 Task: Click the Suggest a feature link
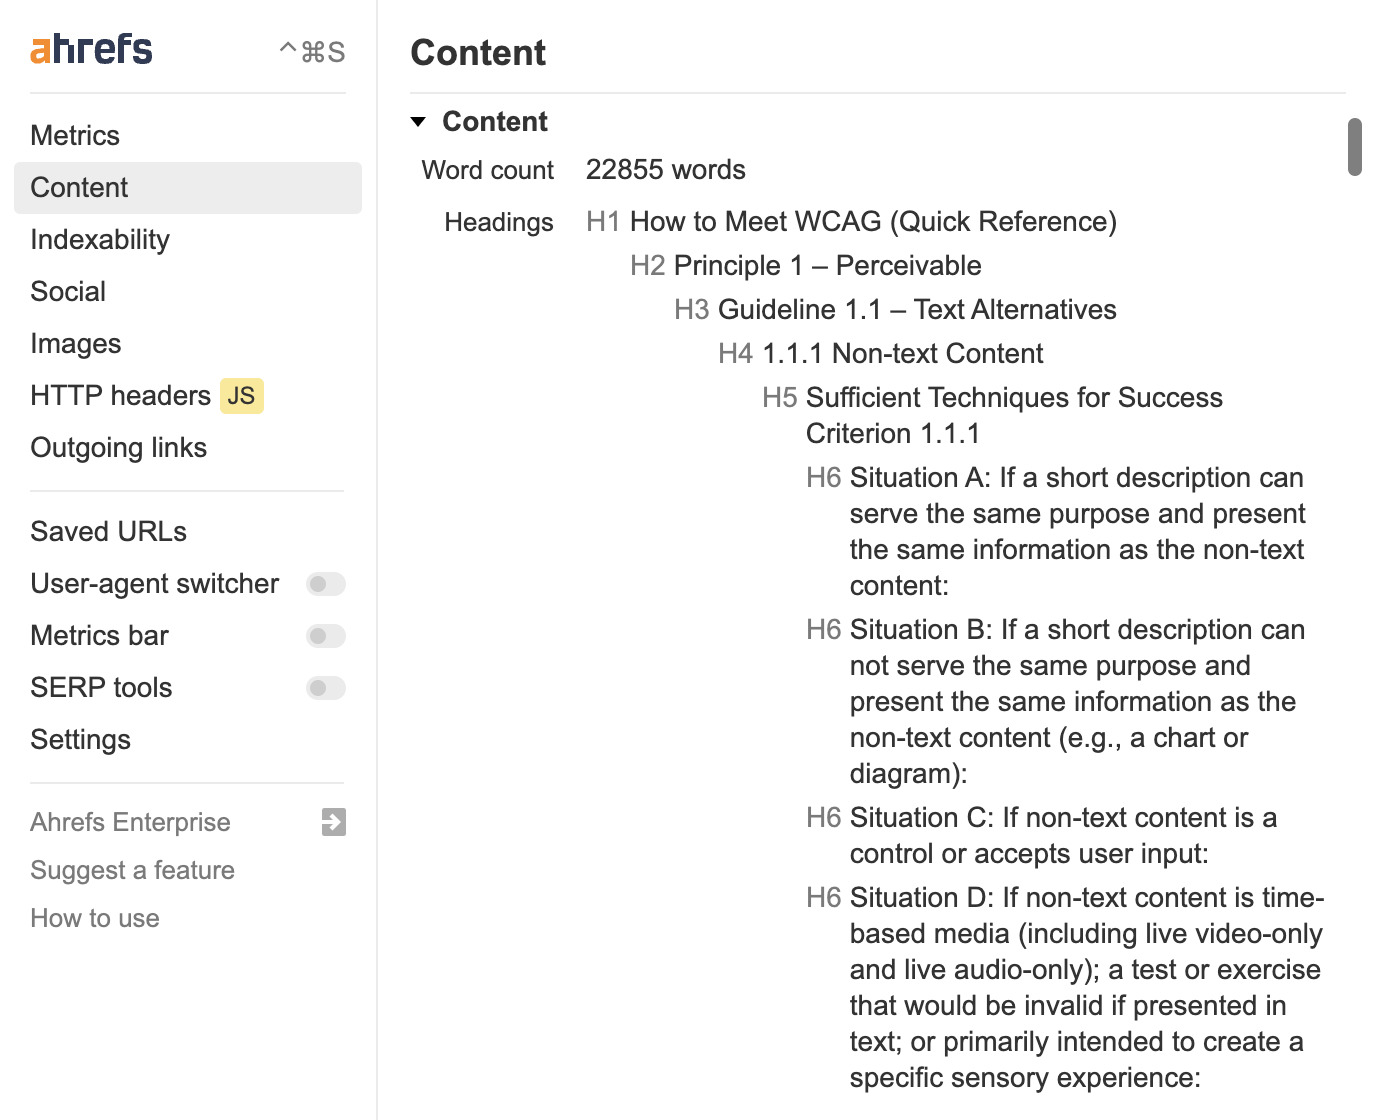[132, 870]
